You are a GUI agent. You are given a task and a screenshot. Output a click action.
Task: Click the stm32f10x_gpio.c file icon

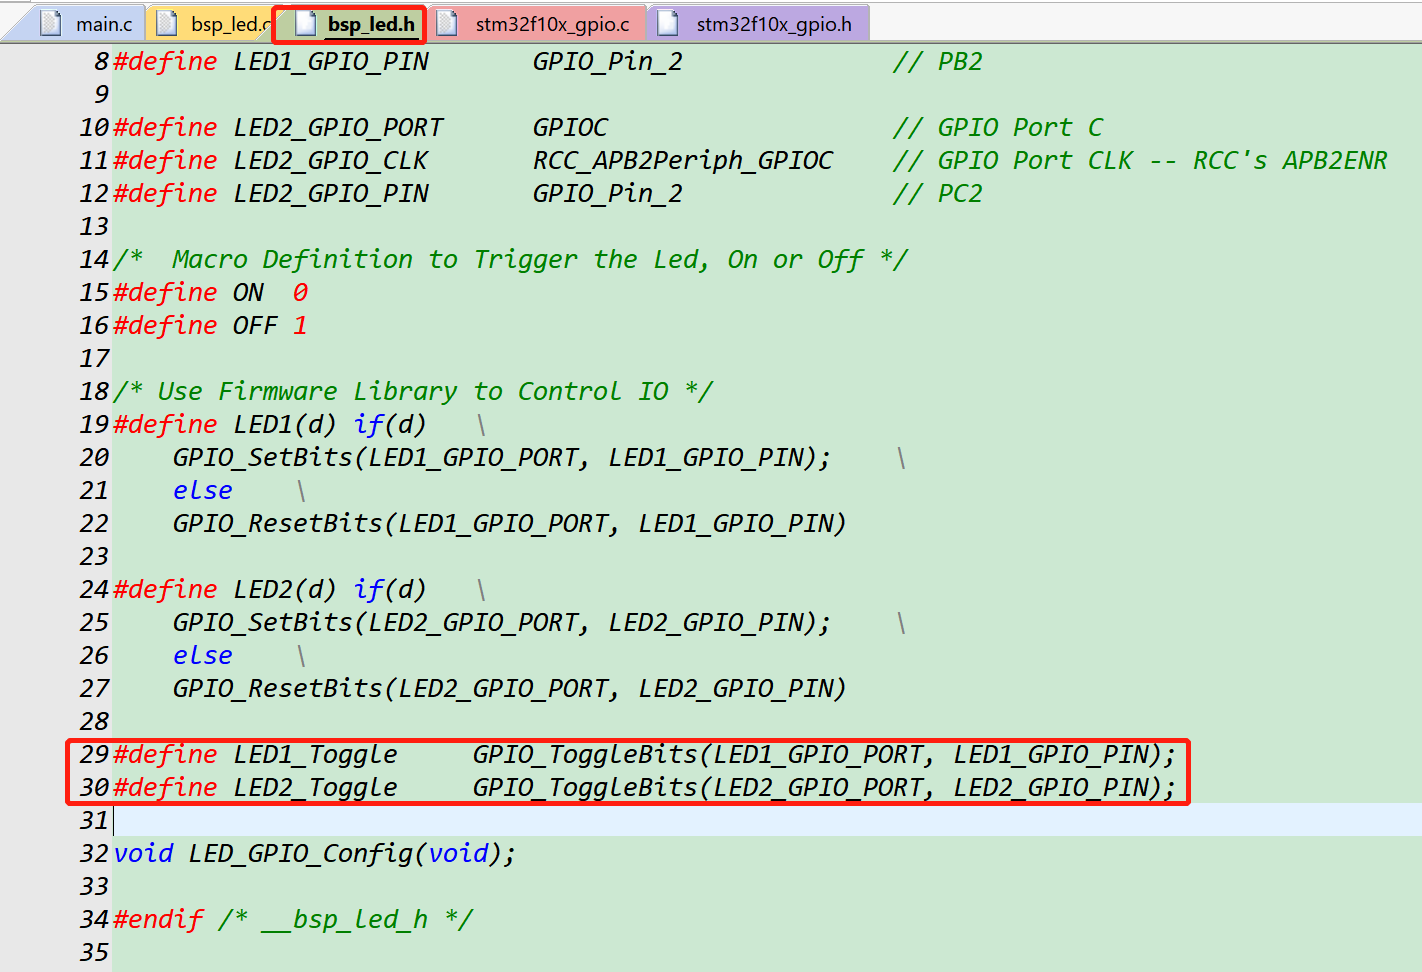tap(447, 23)
